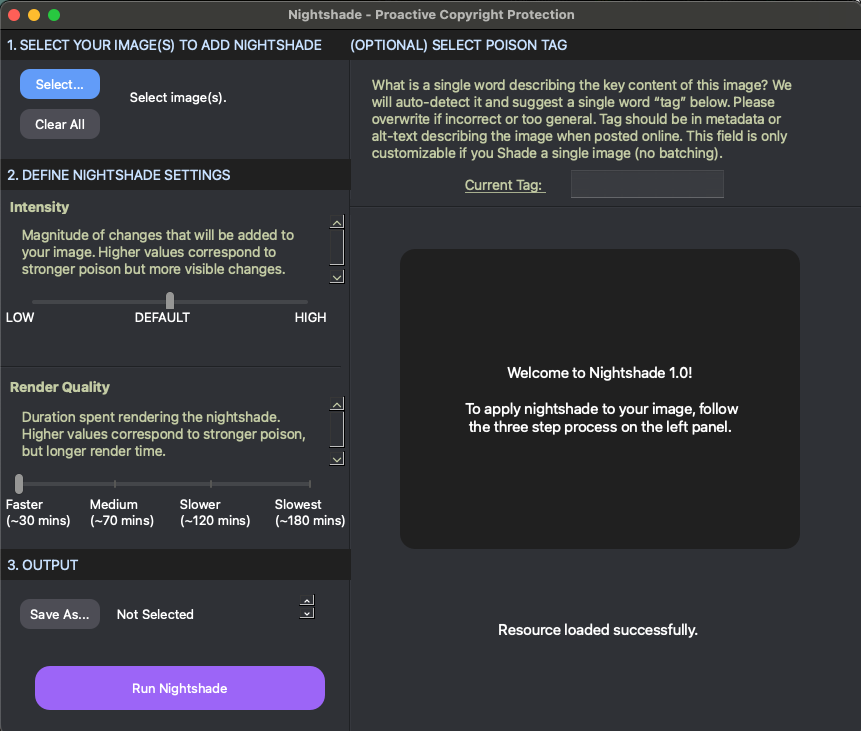
Task: Click the Intensity slider handle
Action: coord(170,301)
